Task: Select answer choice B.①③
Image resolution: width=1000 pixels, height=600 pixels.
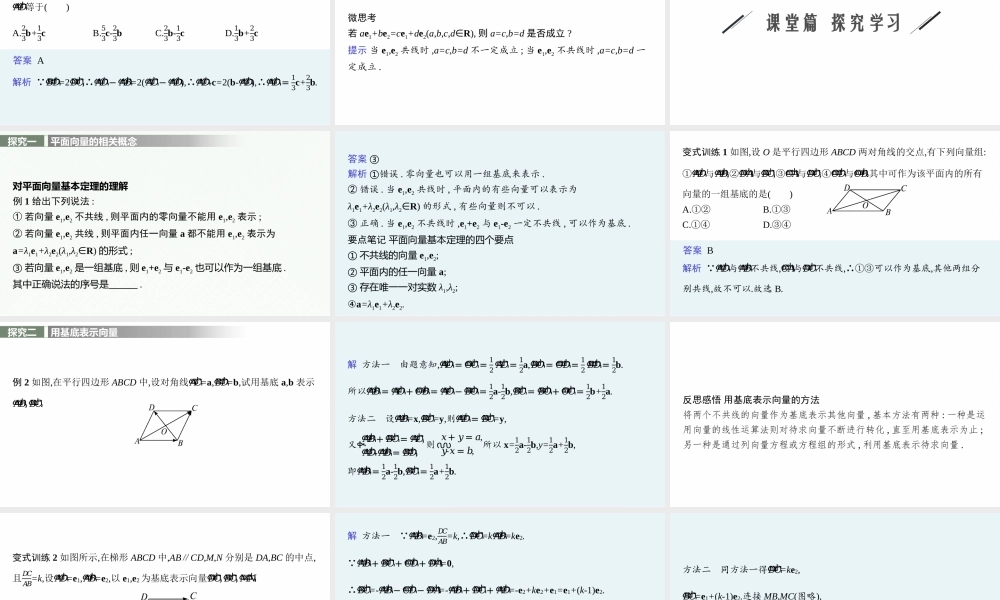Action: pyautogui.click(x=777, y=209)
